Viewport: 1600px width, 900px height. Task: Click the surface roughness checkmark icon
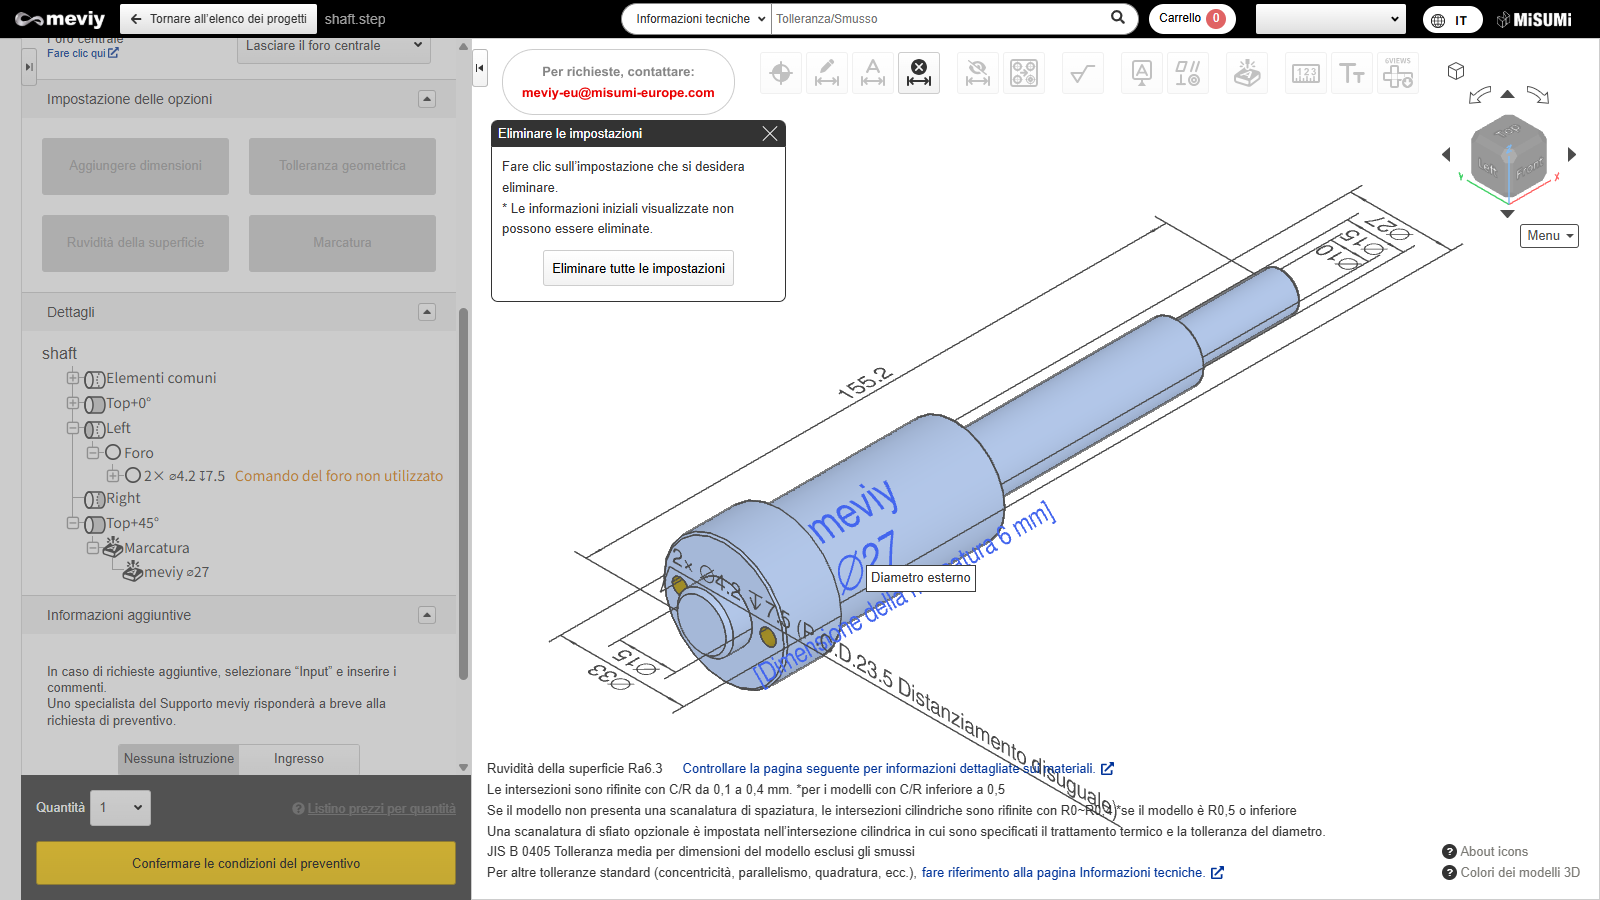[x=1081, y=73]
